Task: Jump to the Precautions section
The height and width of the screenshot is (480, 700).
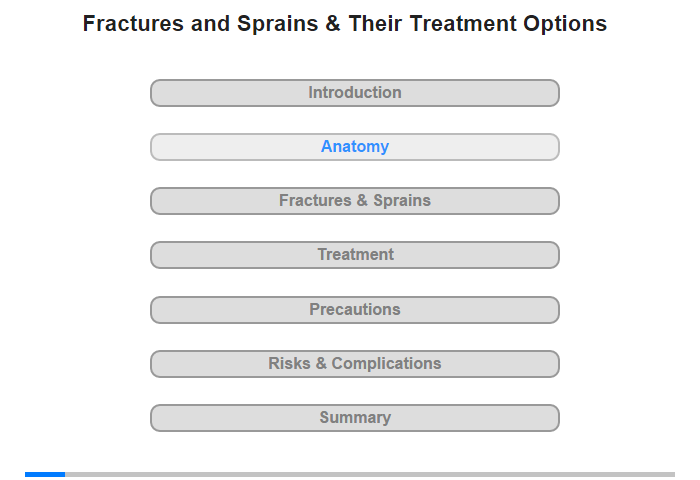Action: point(354,310)
